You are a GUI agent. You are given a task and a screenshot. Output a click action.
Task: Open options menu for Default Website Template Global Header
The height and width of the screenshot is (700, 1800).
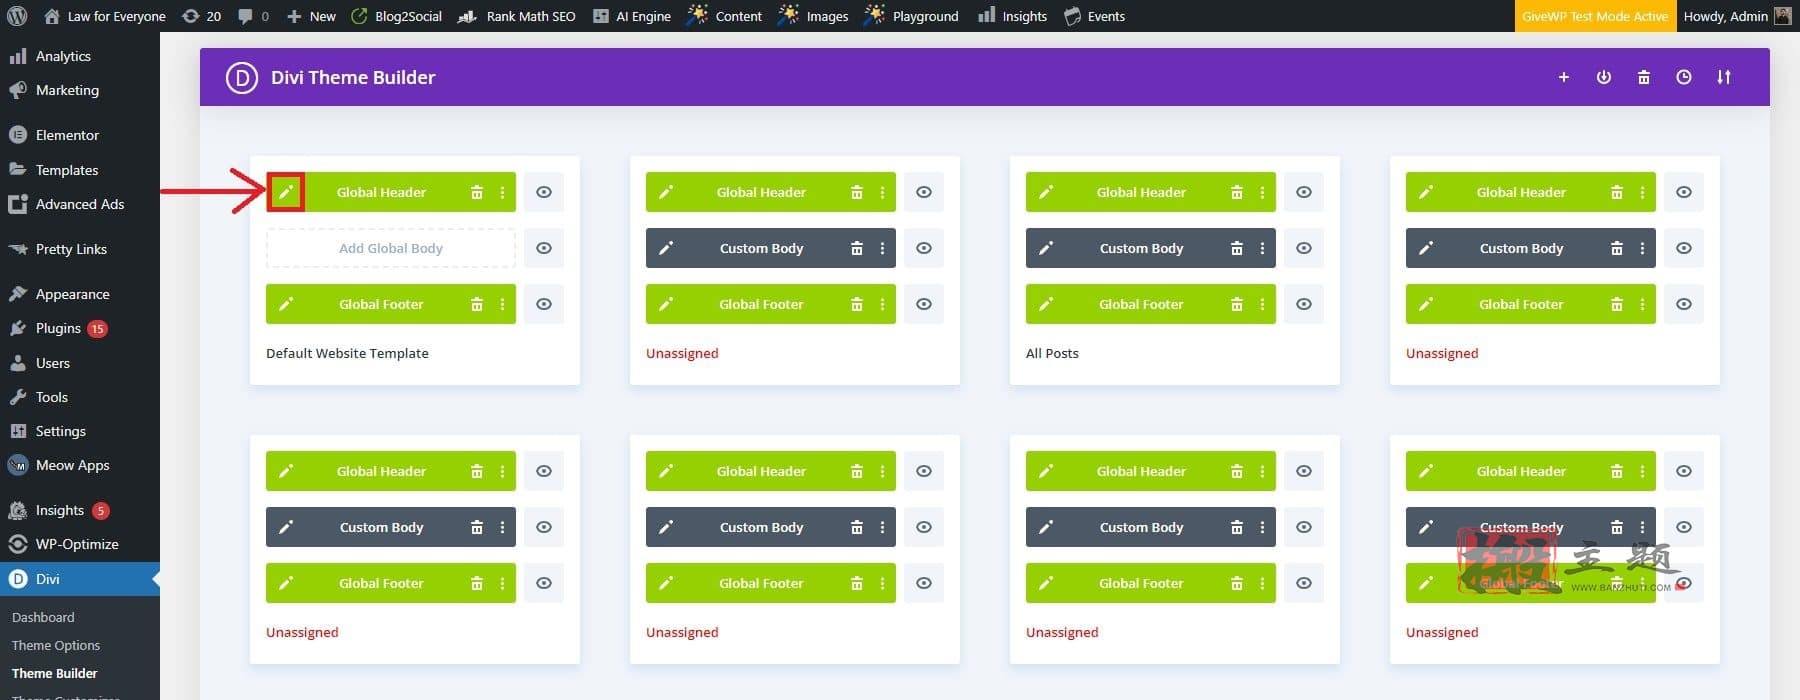click(x=502, y=192)
